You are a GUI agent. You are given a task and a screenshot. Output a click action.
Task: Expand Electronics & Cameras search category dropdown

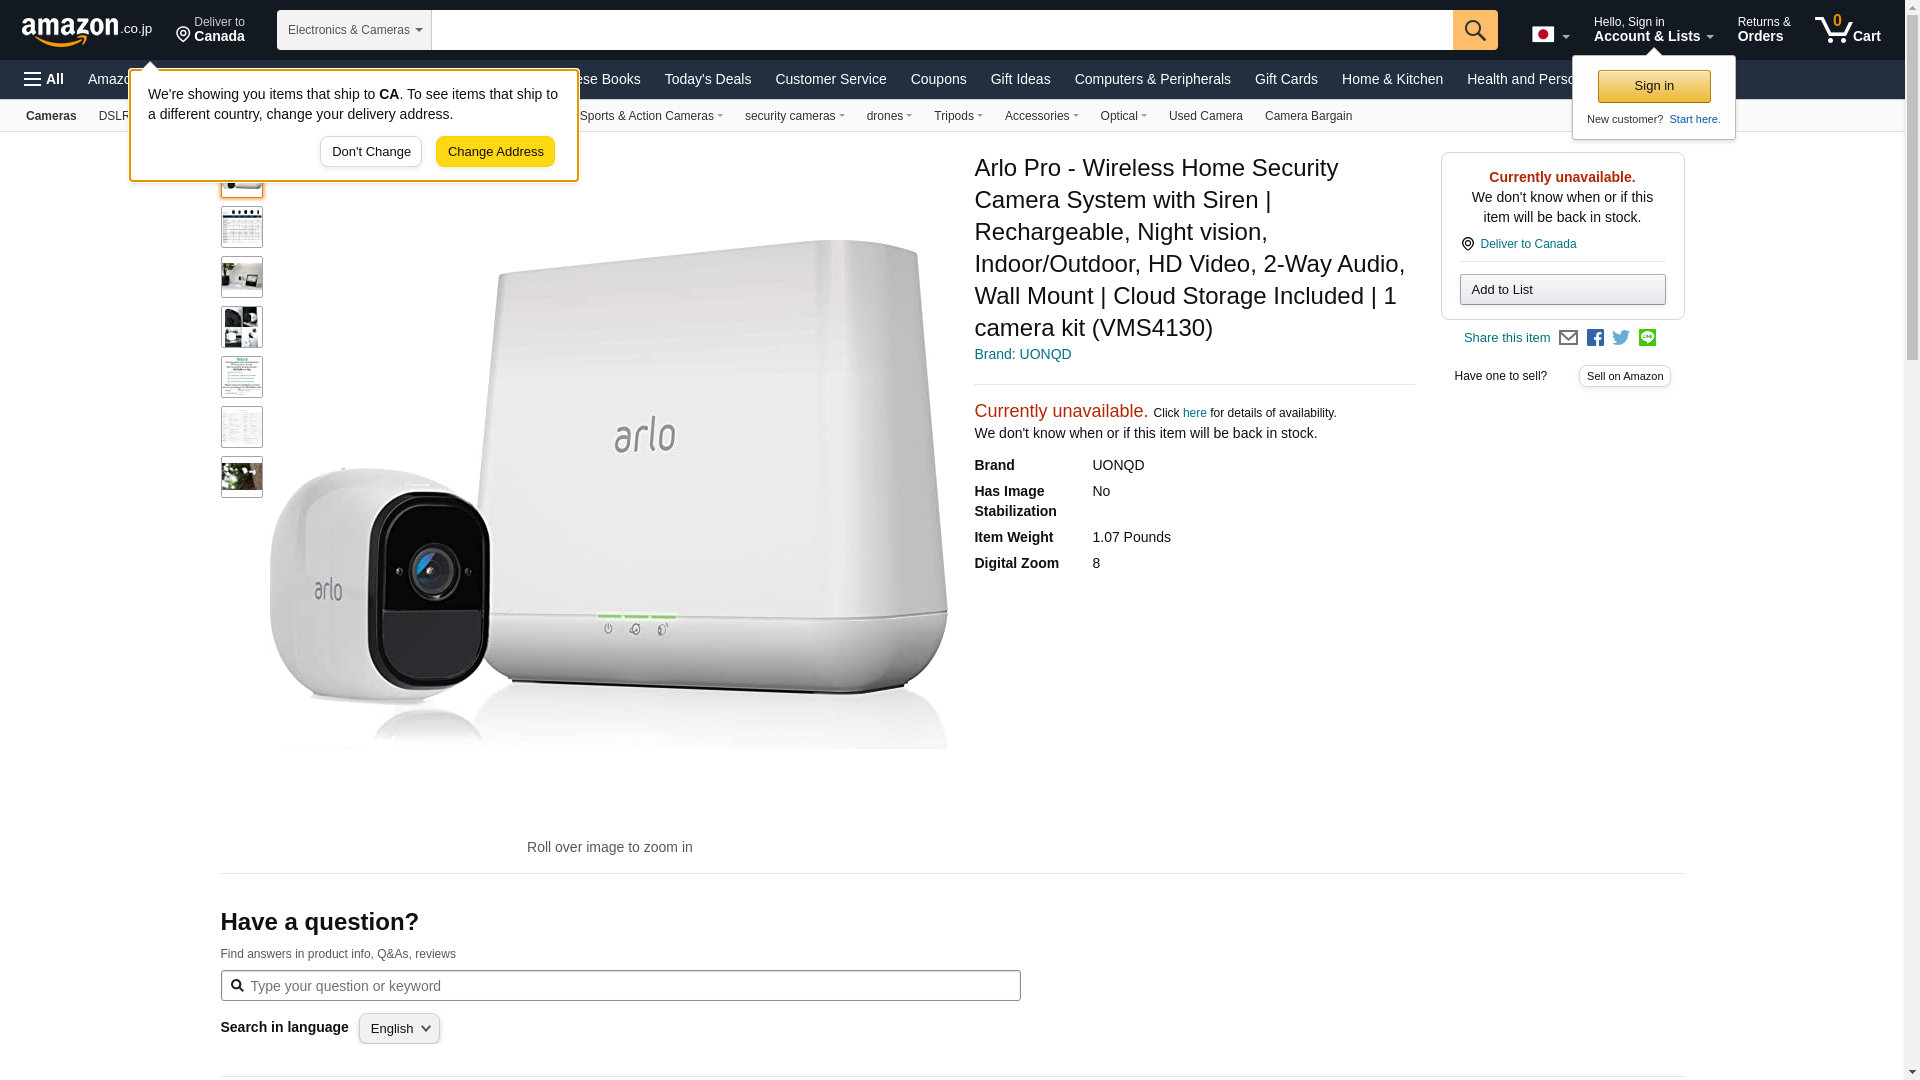click(x=354, y=30)
